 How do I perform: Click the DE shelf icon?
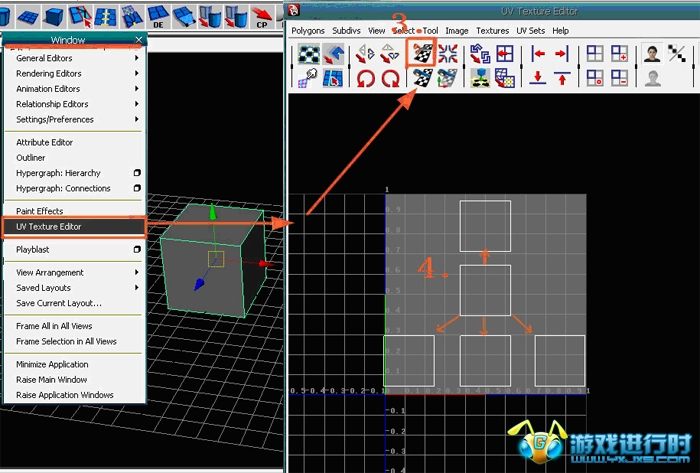158,17
